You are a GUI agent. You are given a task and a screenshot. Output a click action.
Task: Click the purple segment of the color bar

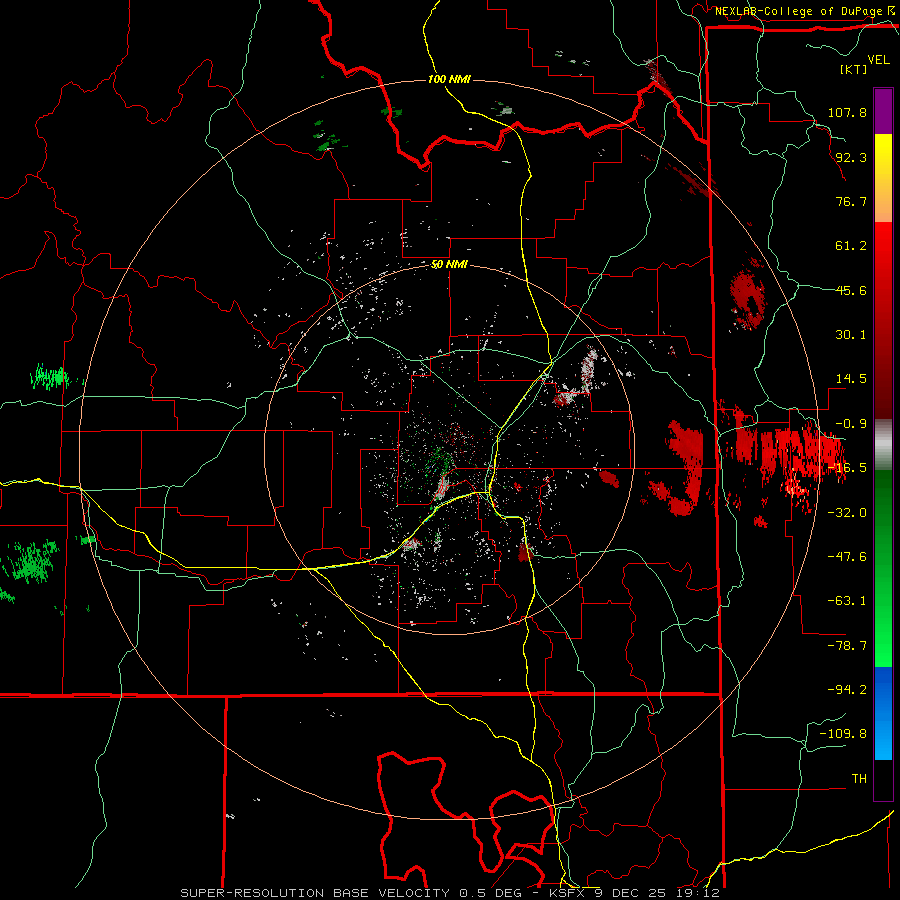[x=883, y=111]
